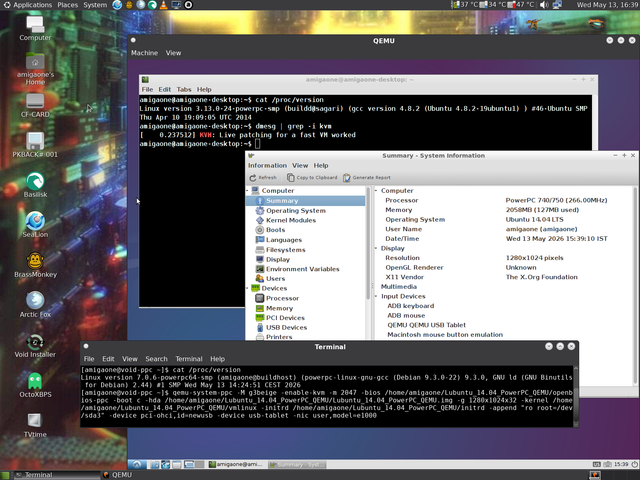640x480 pixels.
Task: Click the QEMU button in host taskbar
Action: pos(118,475)
